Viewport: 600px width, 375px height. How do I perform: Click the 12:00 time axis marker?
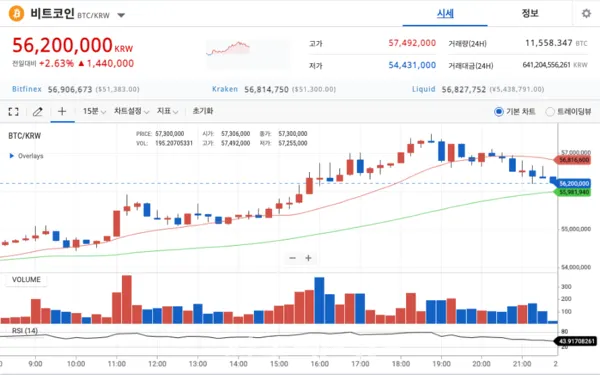tap(157, 364)
